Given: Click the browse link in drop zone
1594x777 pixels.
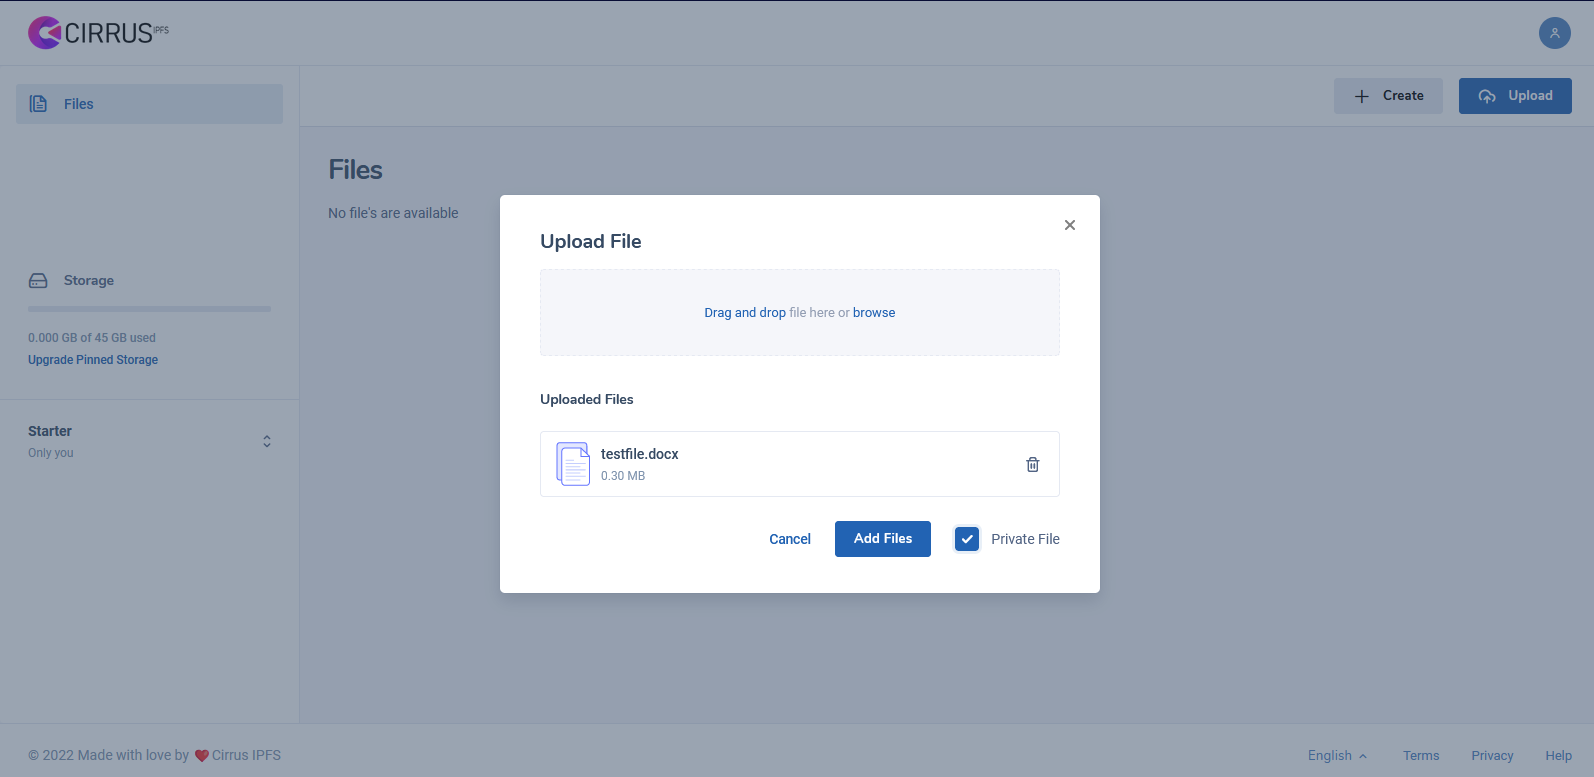Looking at the screenshot, I should [x=874, y=313].
